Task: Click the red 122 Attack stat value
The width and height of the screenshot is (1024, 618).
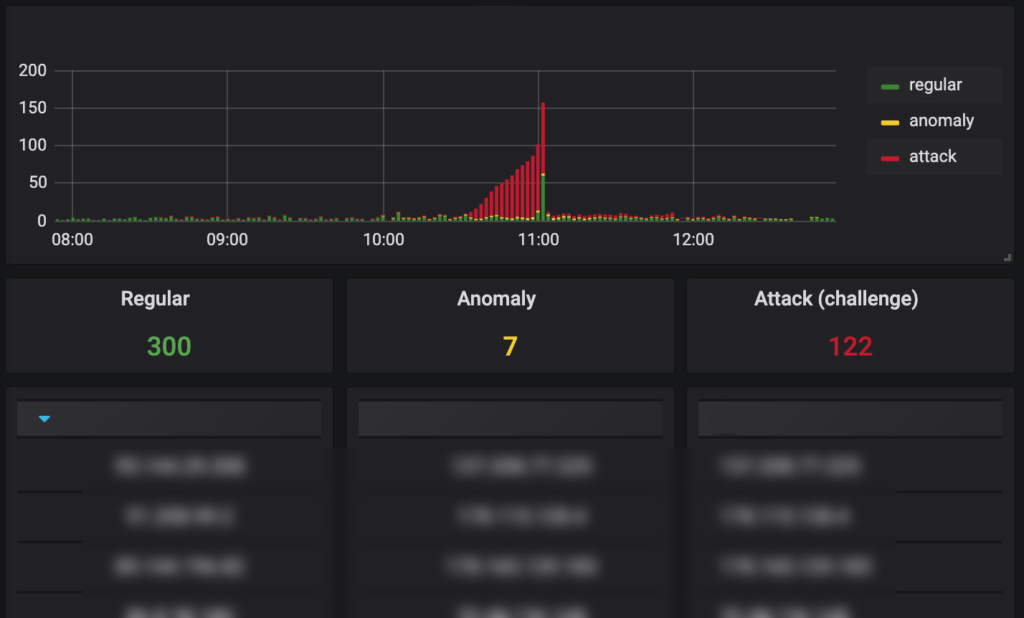Action: point(850,346)
